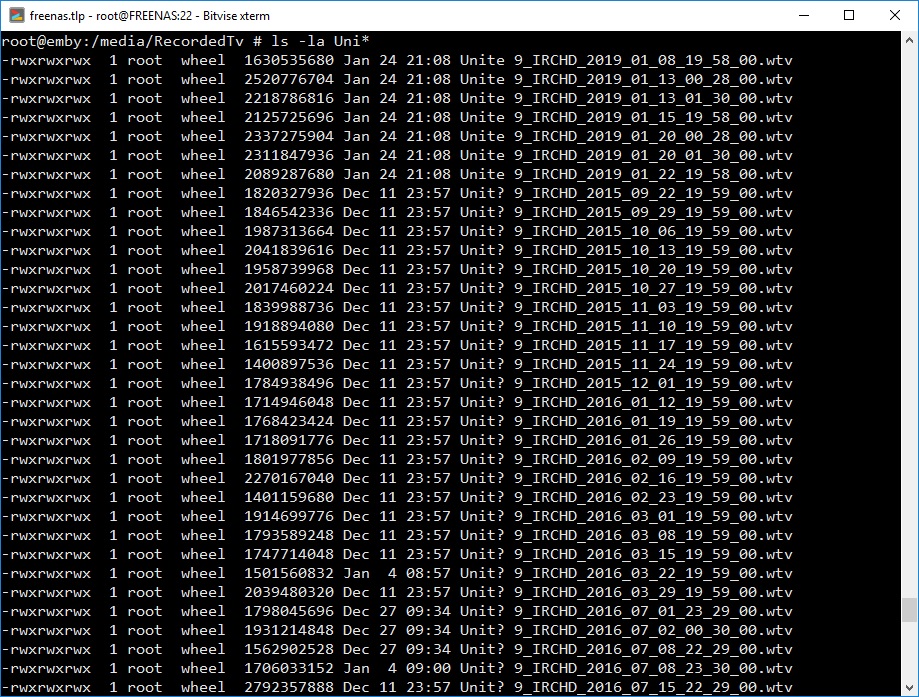The height and width of the screenshot is (697, 919).
Task: Click file name ending 2016_03_08_19_59_00.wtv
Action: [626, 535]
